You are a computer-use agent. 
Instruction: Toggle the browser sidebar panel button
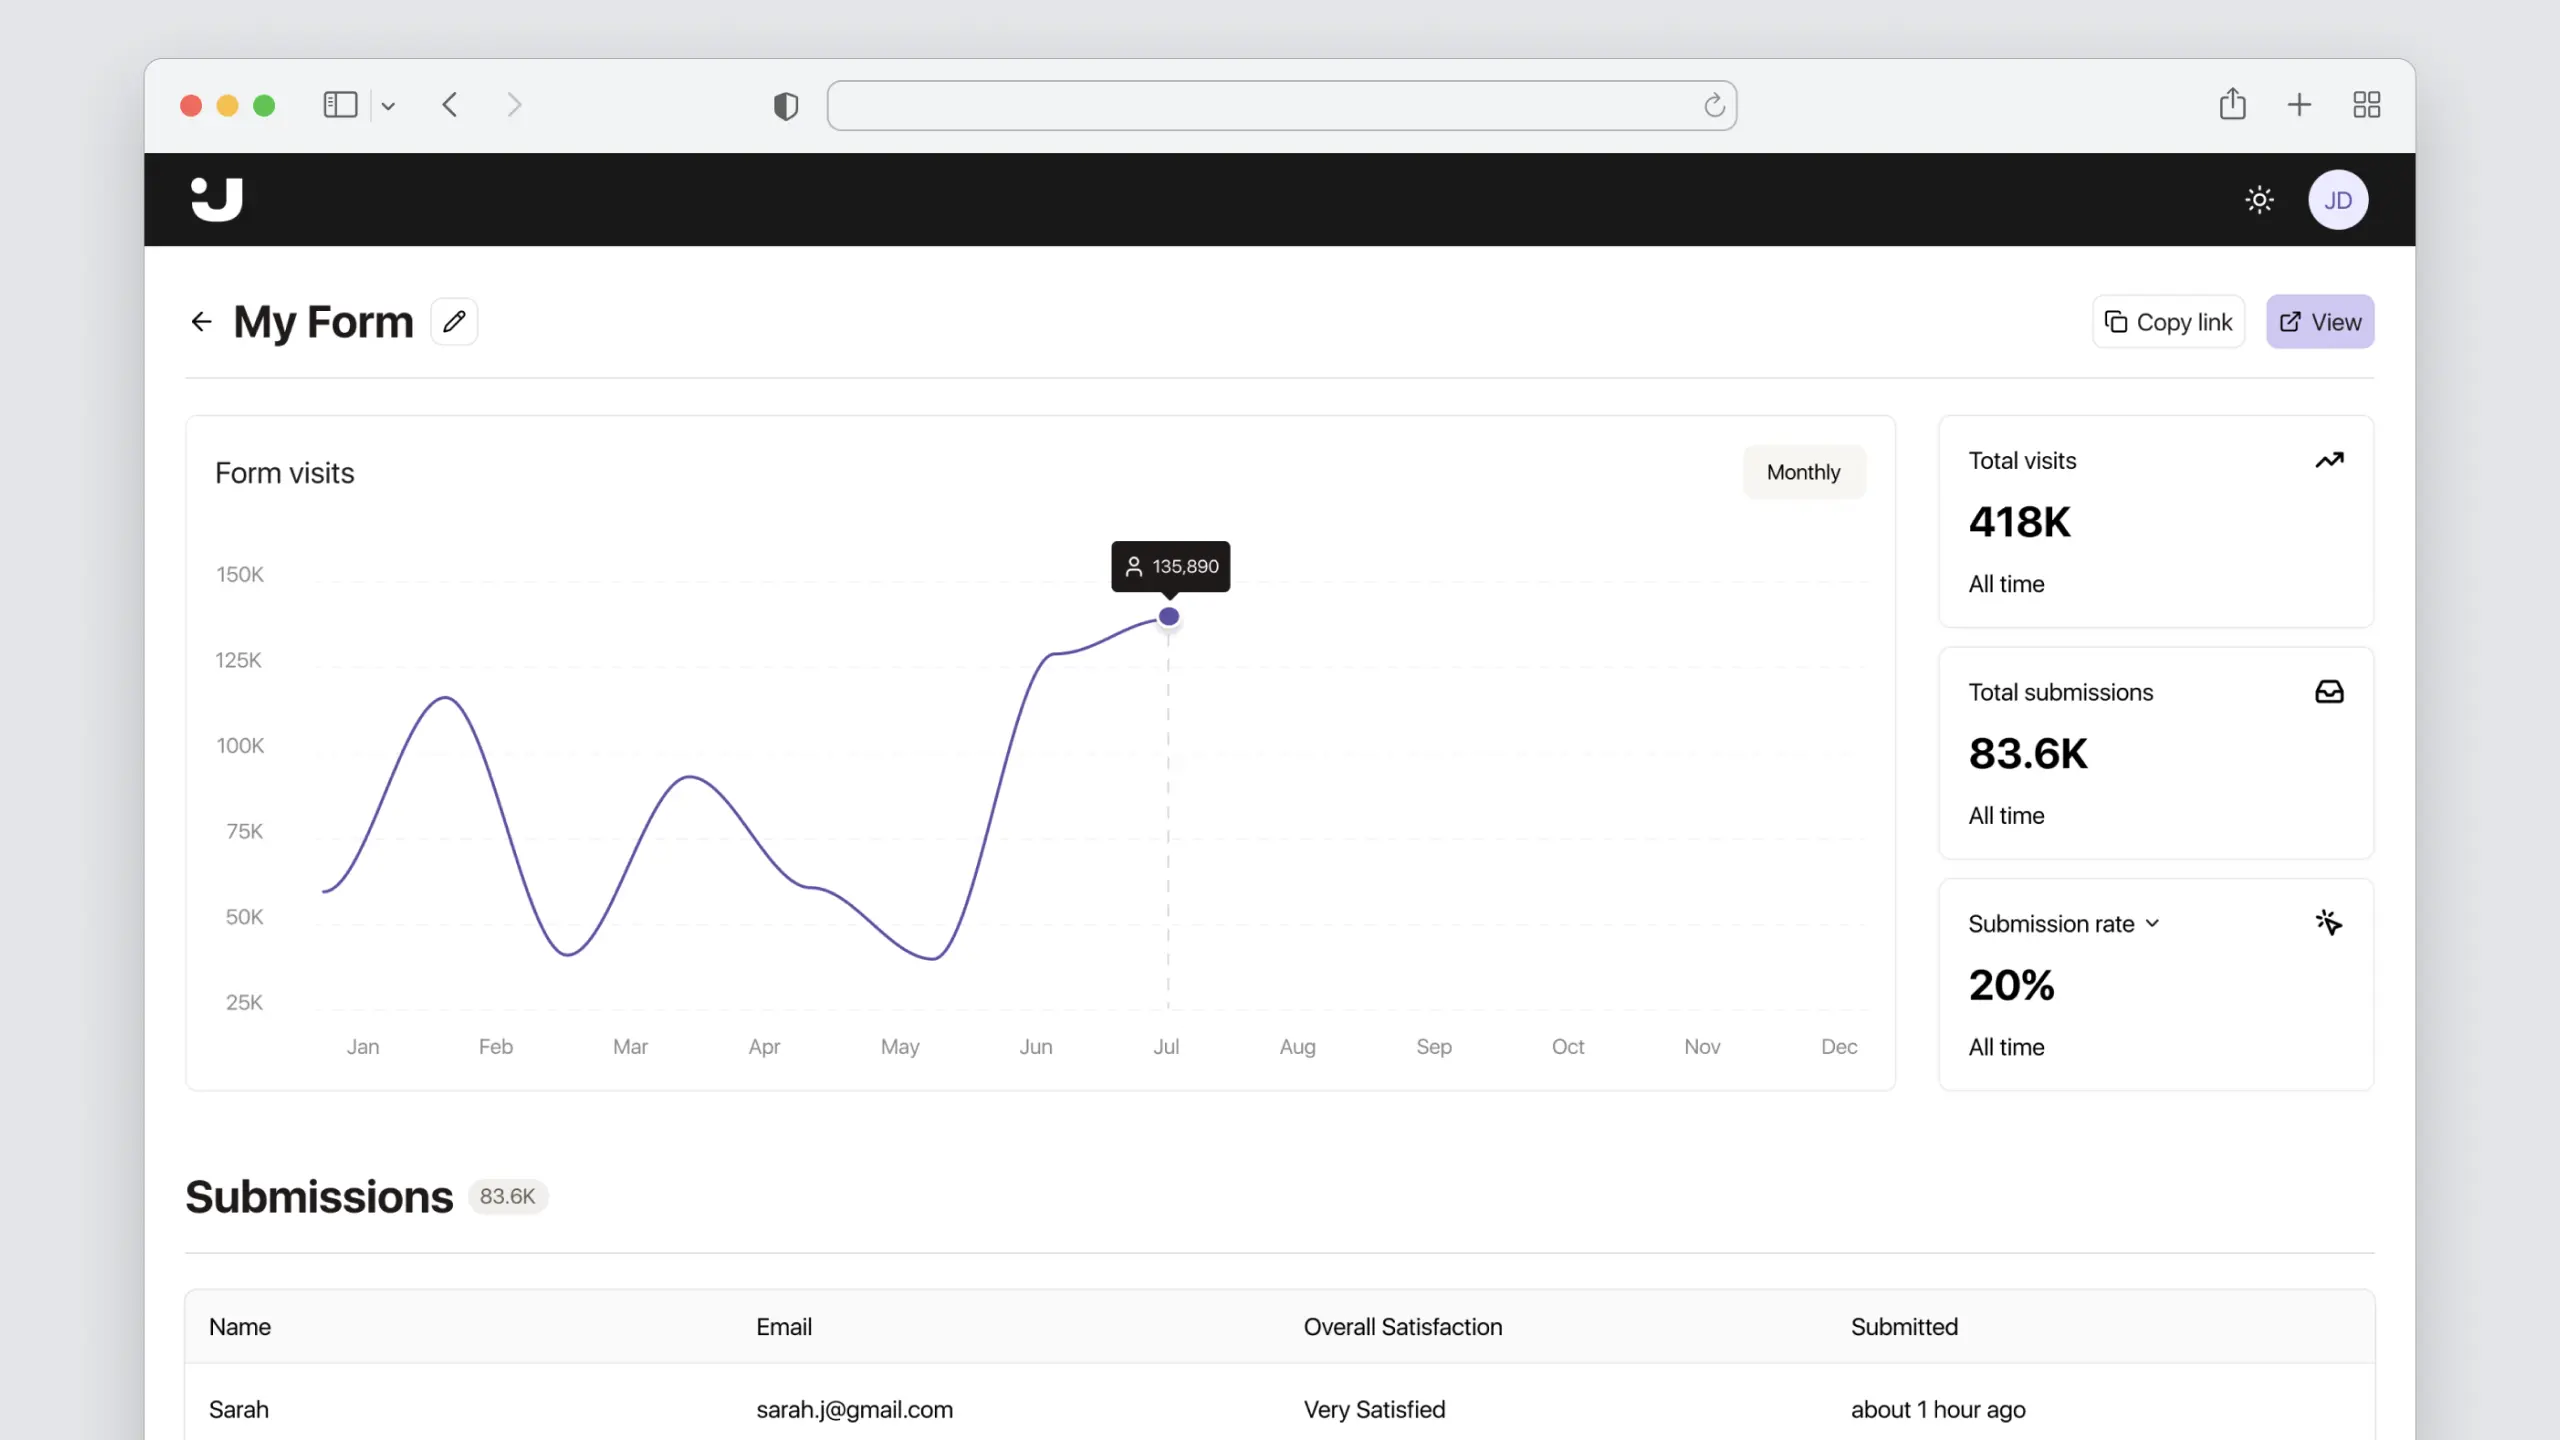tap(340, 105)
